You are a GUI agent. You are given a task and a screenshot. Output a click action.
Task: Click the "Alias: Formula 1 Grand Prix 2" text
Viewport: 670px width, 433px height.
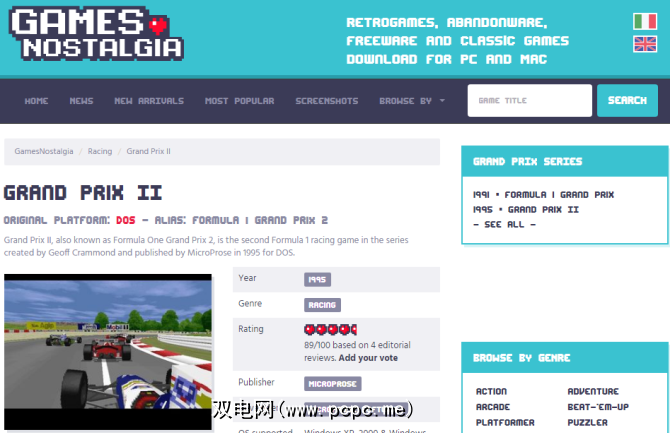coord(241,220)
